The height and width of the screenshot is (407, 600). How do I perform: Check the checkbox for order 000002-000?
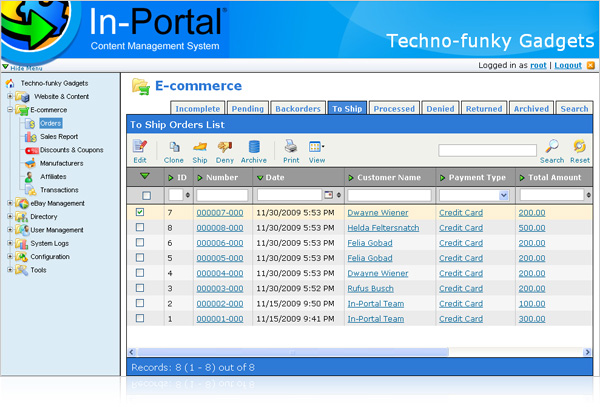[140, 303]
